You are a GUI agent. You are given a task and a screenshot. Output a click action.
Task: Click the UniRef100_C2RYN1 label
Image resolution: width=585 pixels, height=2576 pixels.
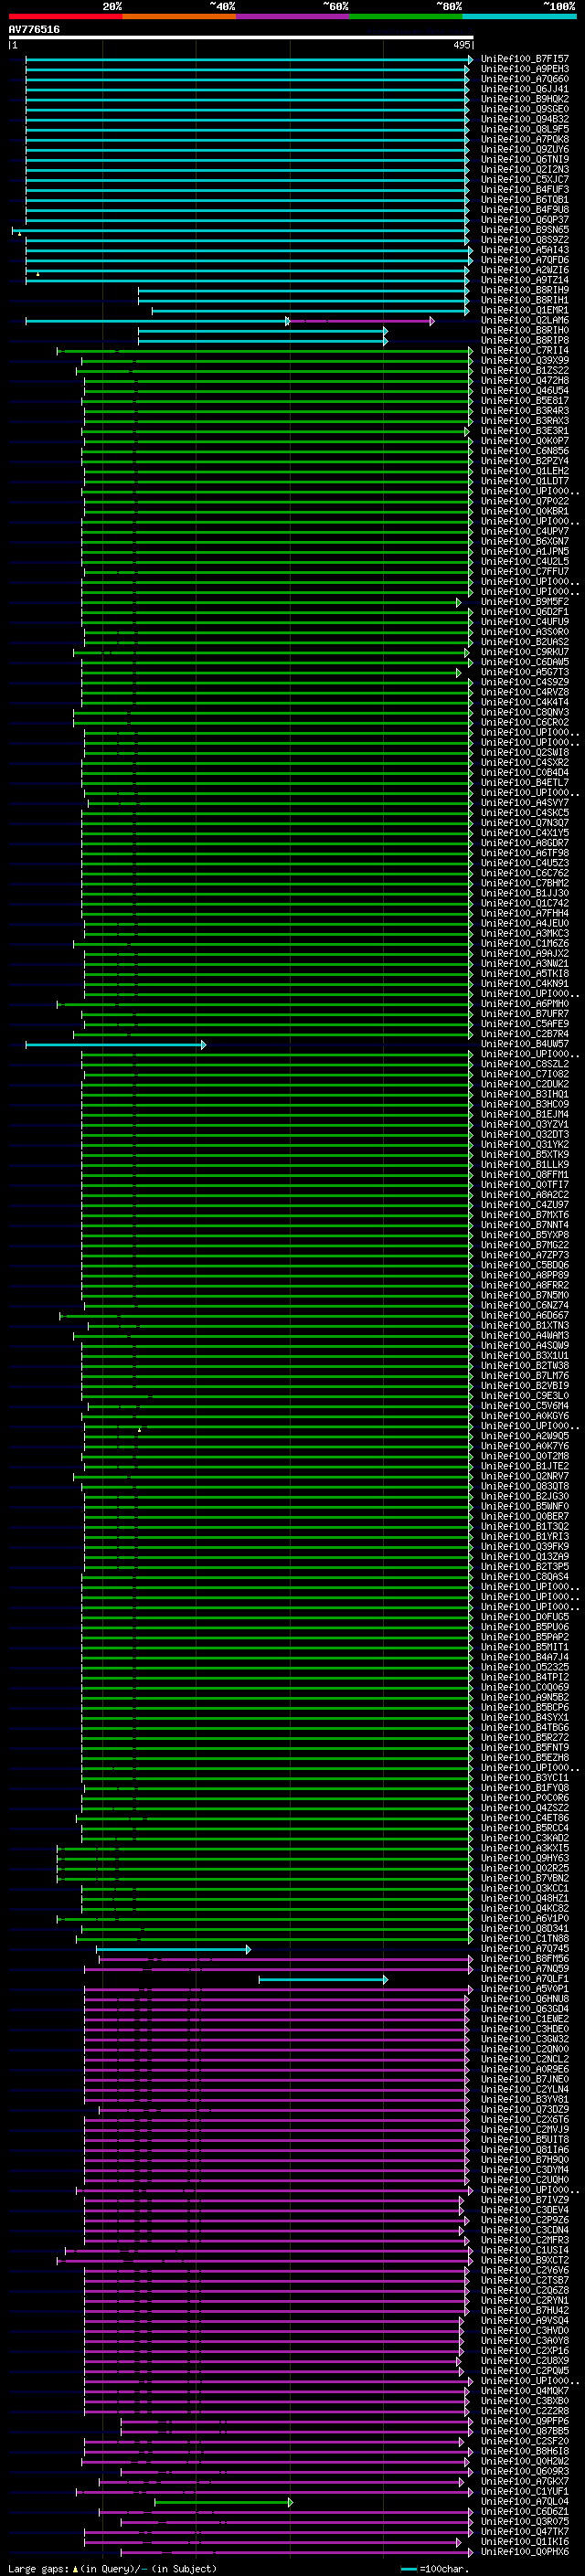pyautogui.click(x=524, y=2301)
